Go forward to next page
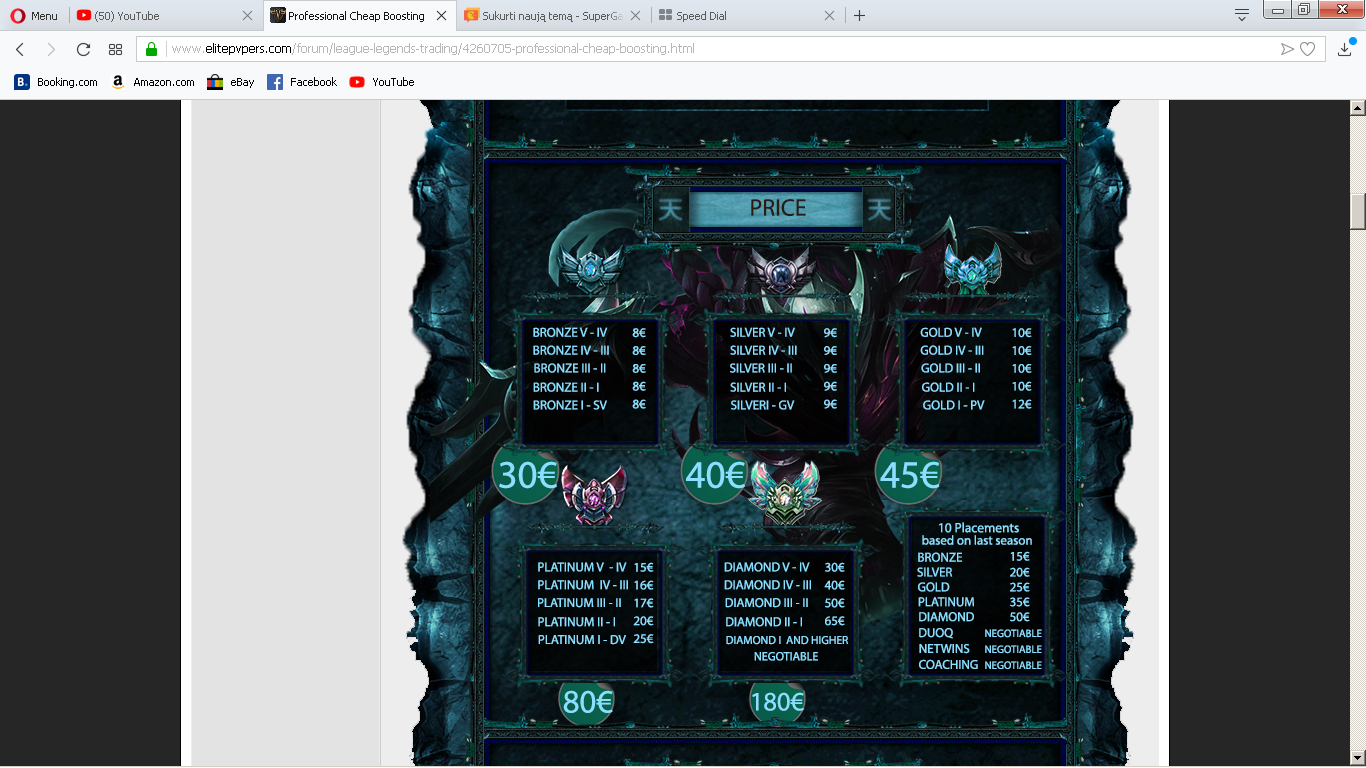This screenshot has height=768, width=1366. [51, 49]
